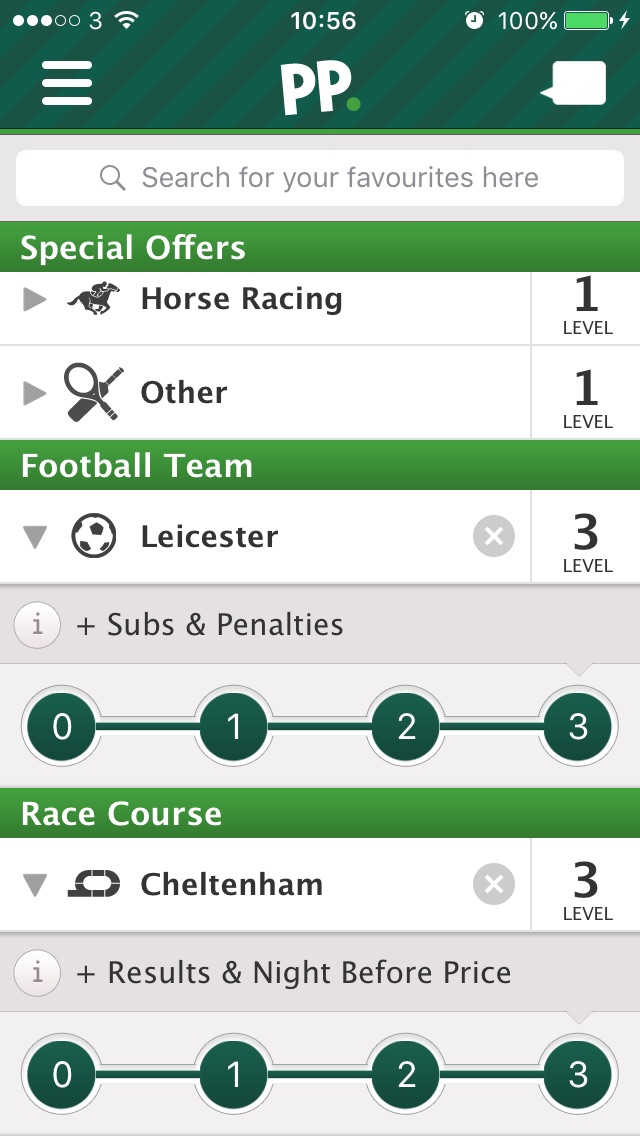Collapse the Cheltenham race course row
Image resolution: width=640 pixels, height=1136 pixels.
(x=35, y=886)
